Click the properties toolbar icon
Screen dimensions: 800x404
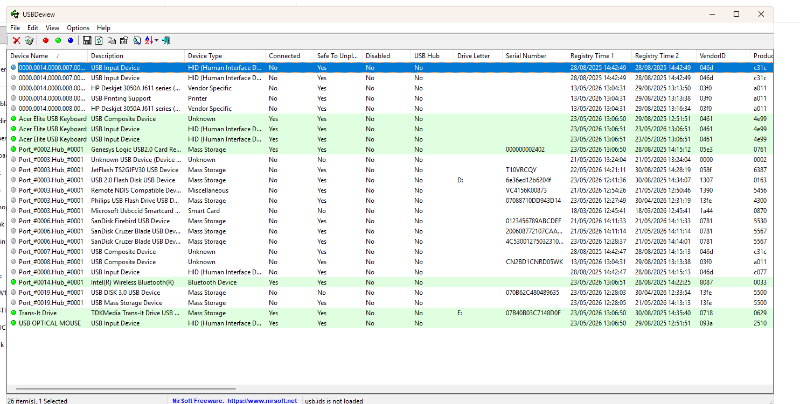point(124,40)
